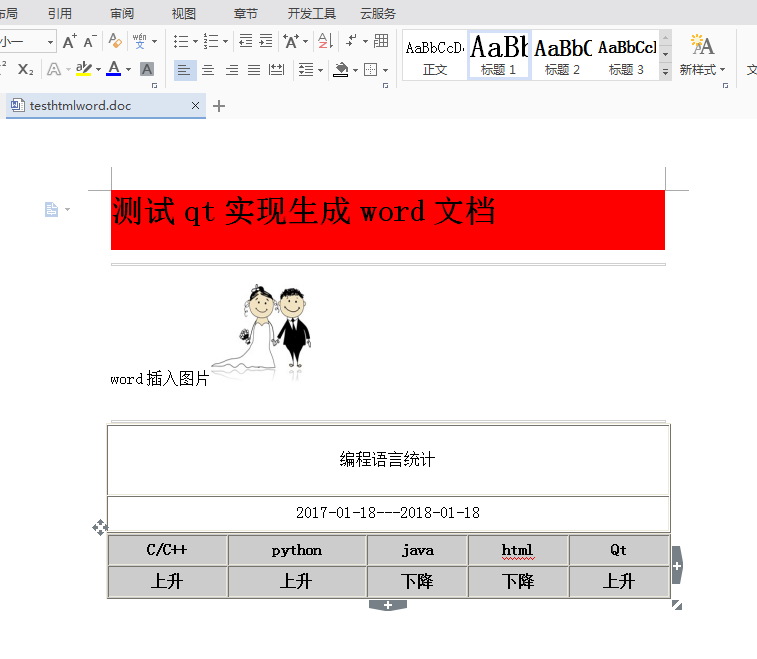Toggle distributed alignment
This screenshot has height=659, width=757.
pos(276,70)
